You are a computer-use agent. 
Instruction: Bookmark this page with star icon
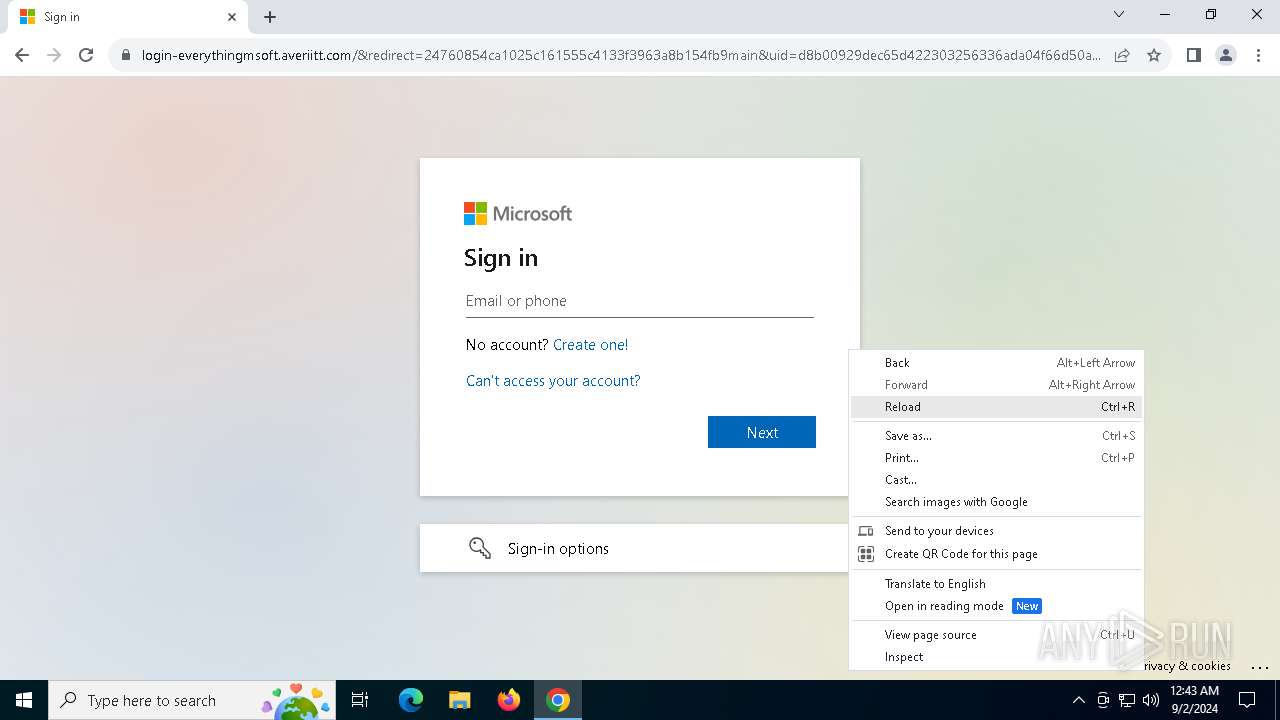[1154, 56]
